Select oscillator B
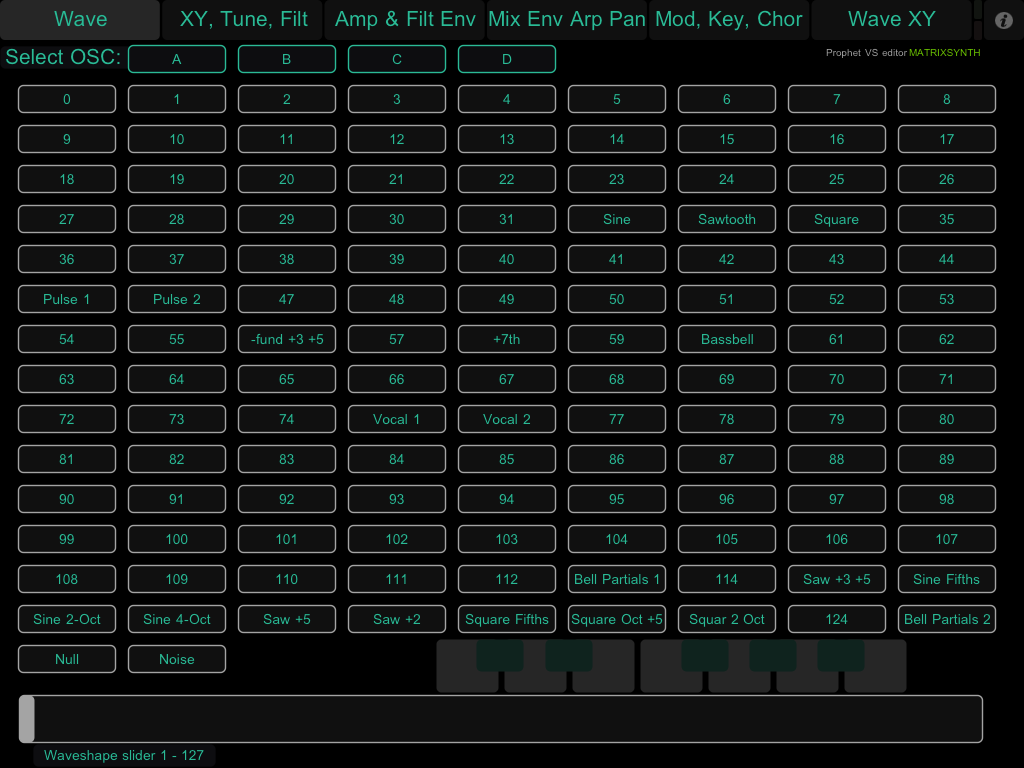Screen dimensions: 1024x768 pos(287,59)
